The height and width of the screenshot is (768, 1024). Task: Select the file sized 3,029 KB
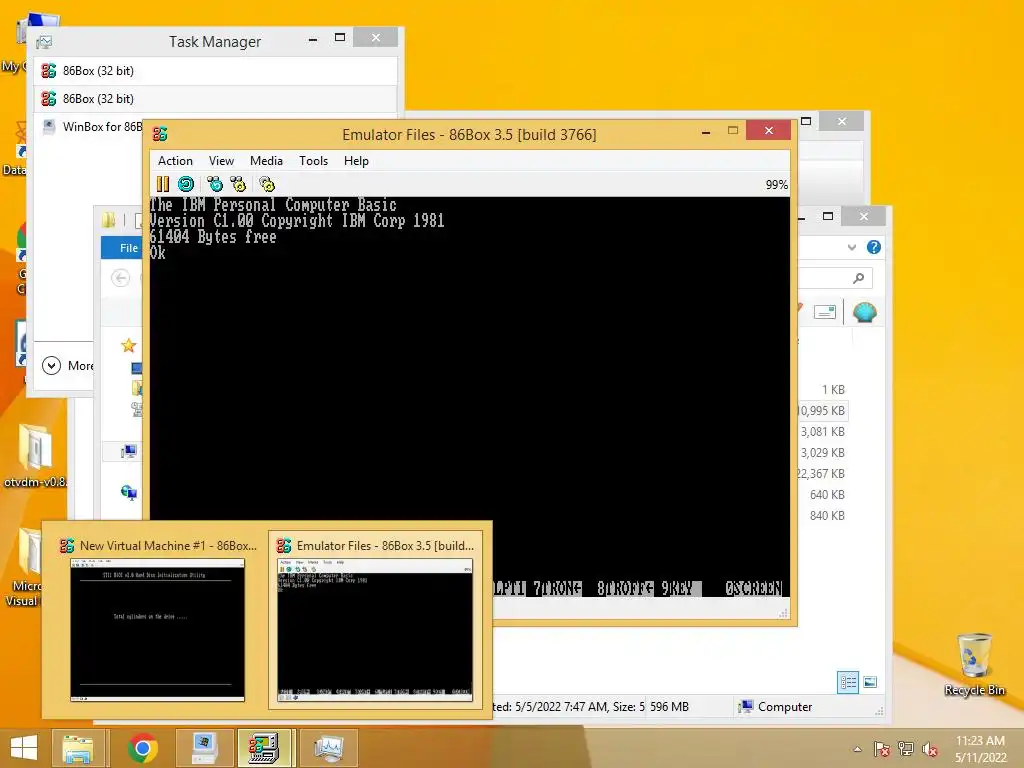823,453
